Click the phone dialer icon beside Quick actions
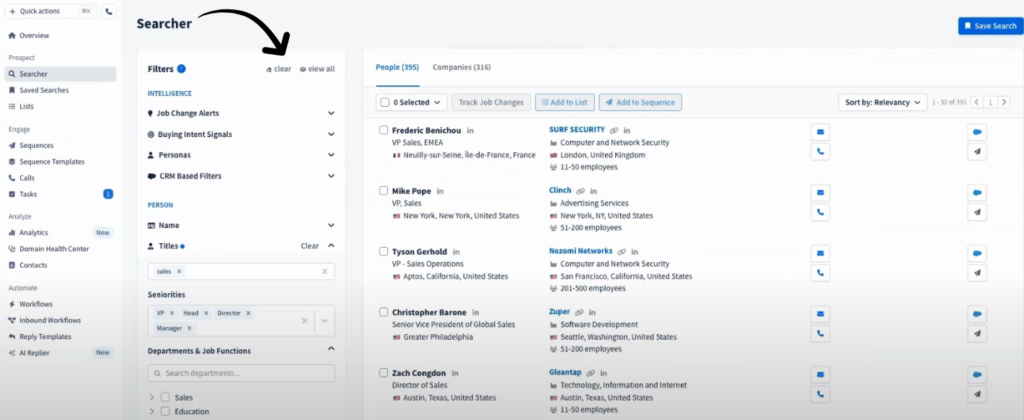The width and height of the screenshot is (1024, 420). click(x=108, y=11)
